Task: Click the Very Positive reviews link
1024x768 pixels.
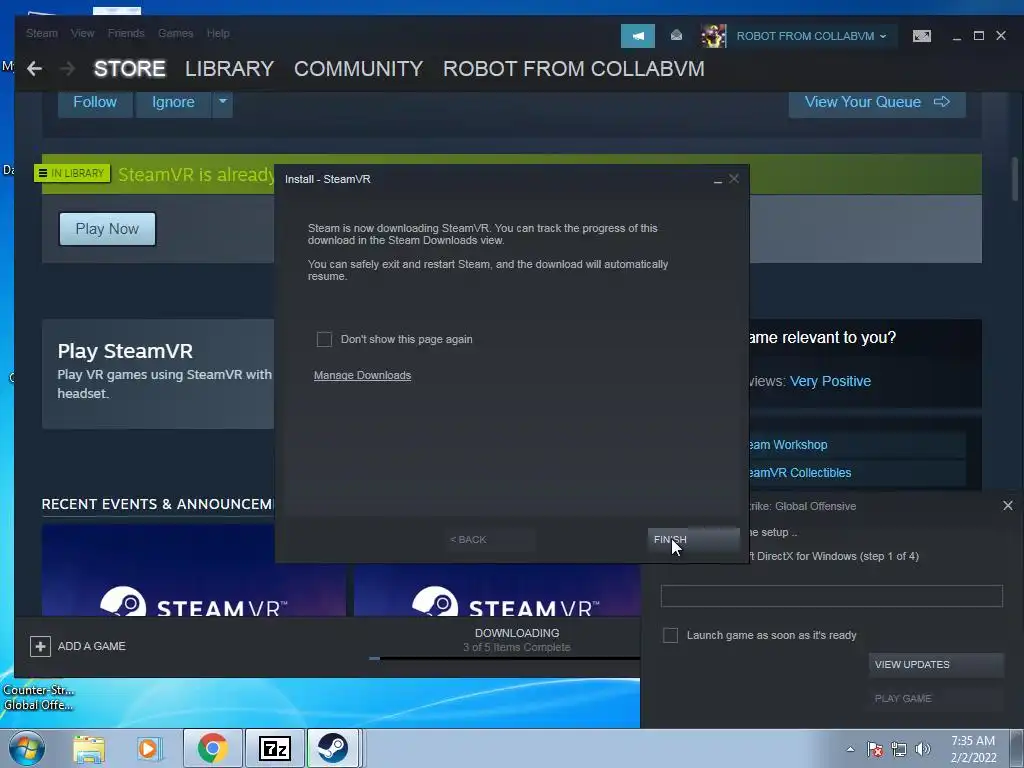Action: [830, 381]
